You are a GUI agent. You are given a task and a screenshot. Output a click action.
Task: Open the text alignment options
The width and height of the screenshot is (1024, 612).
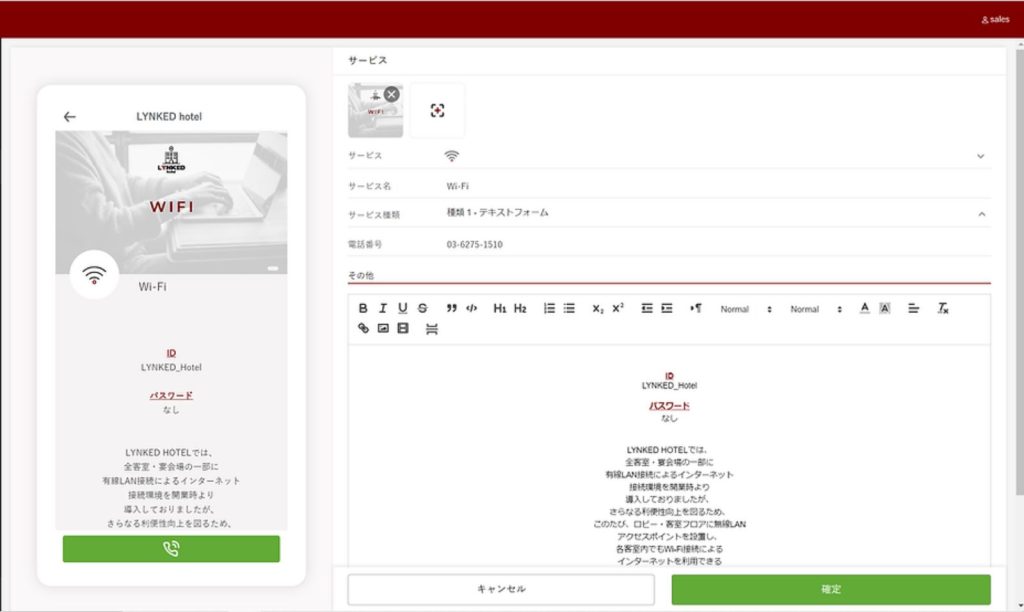(x=914, y=308)
